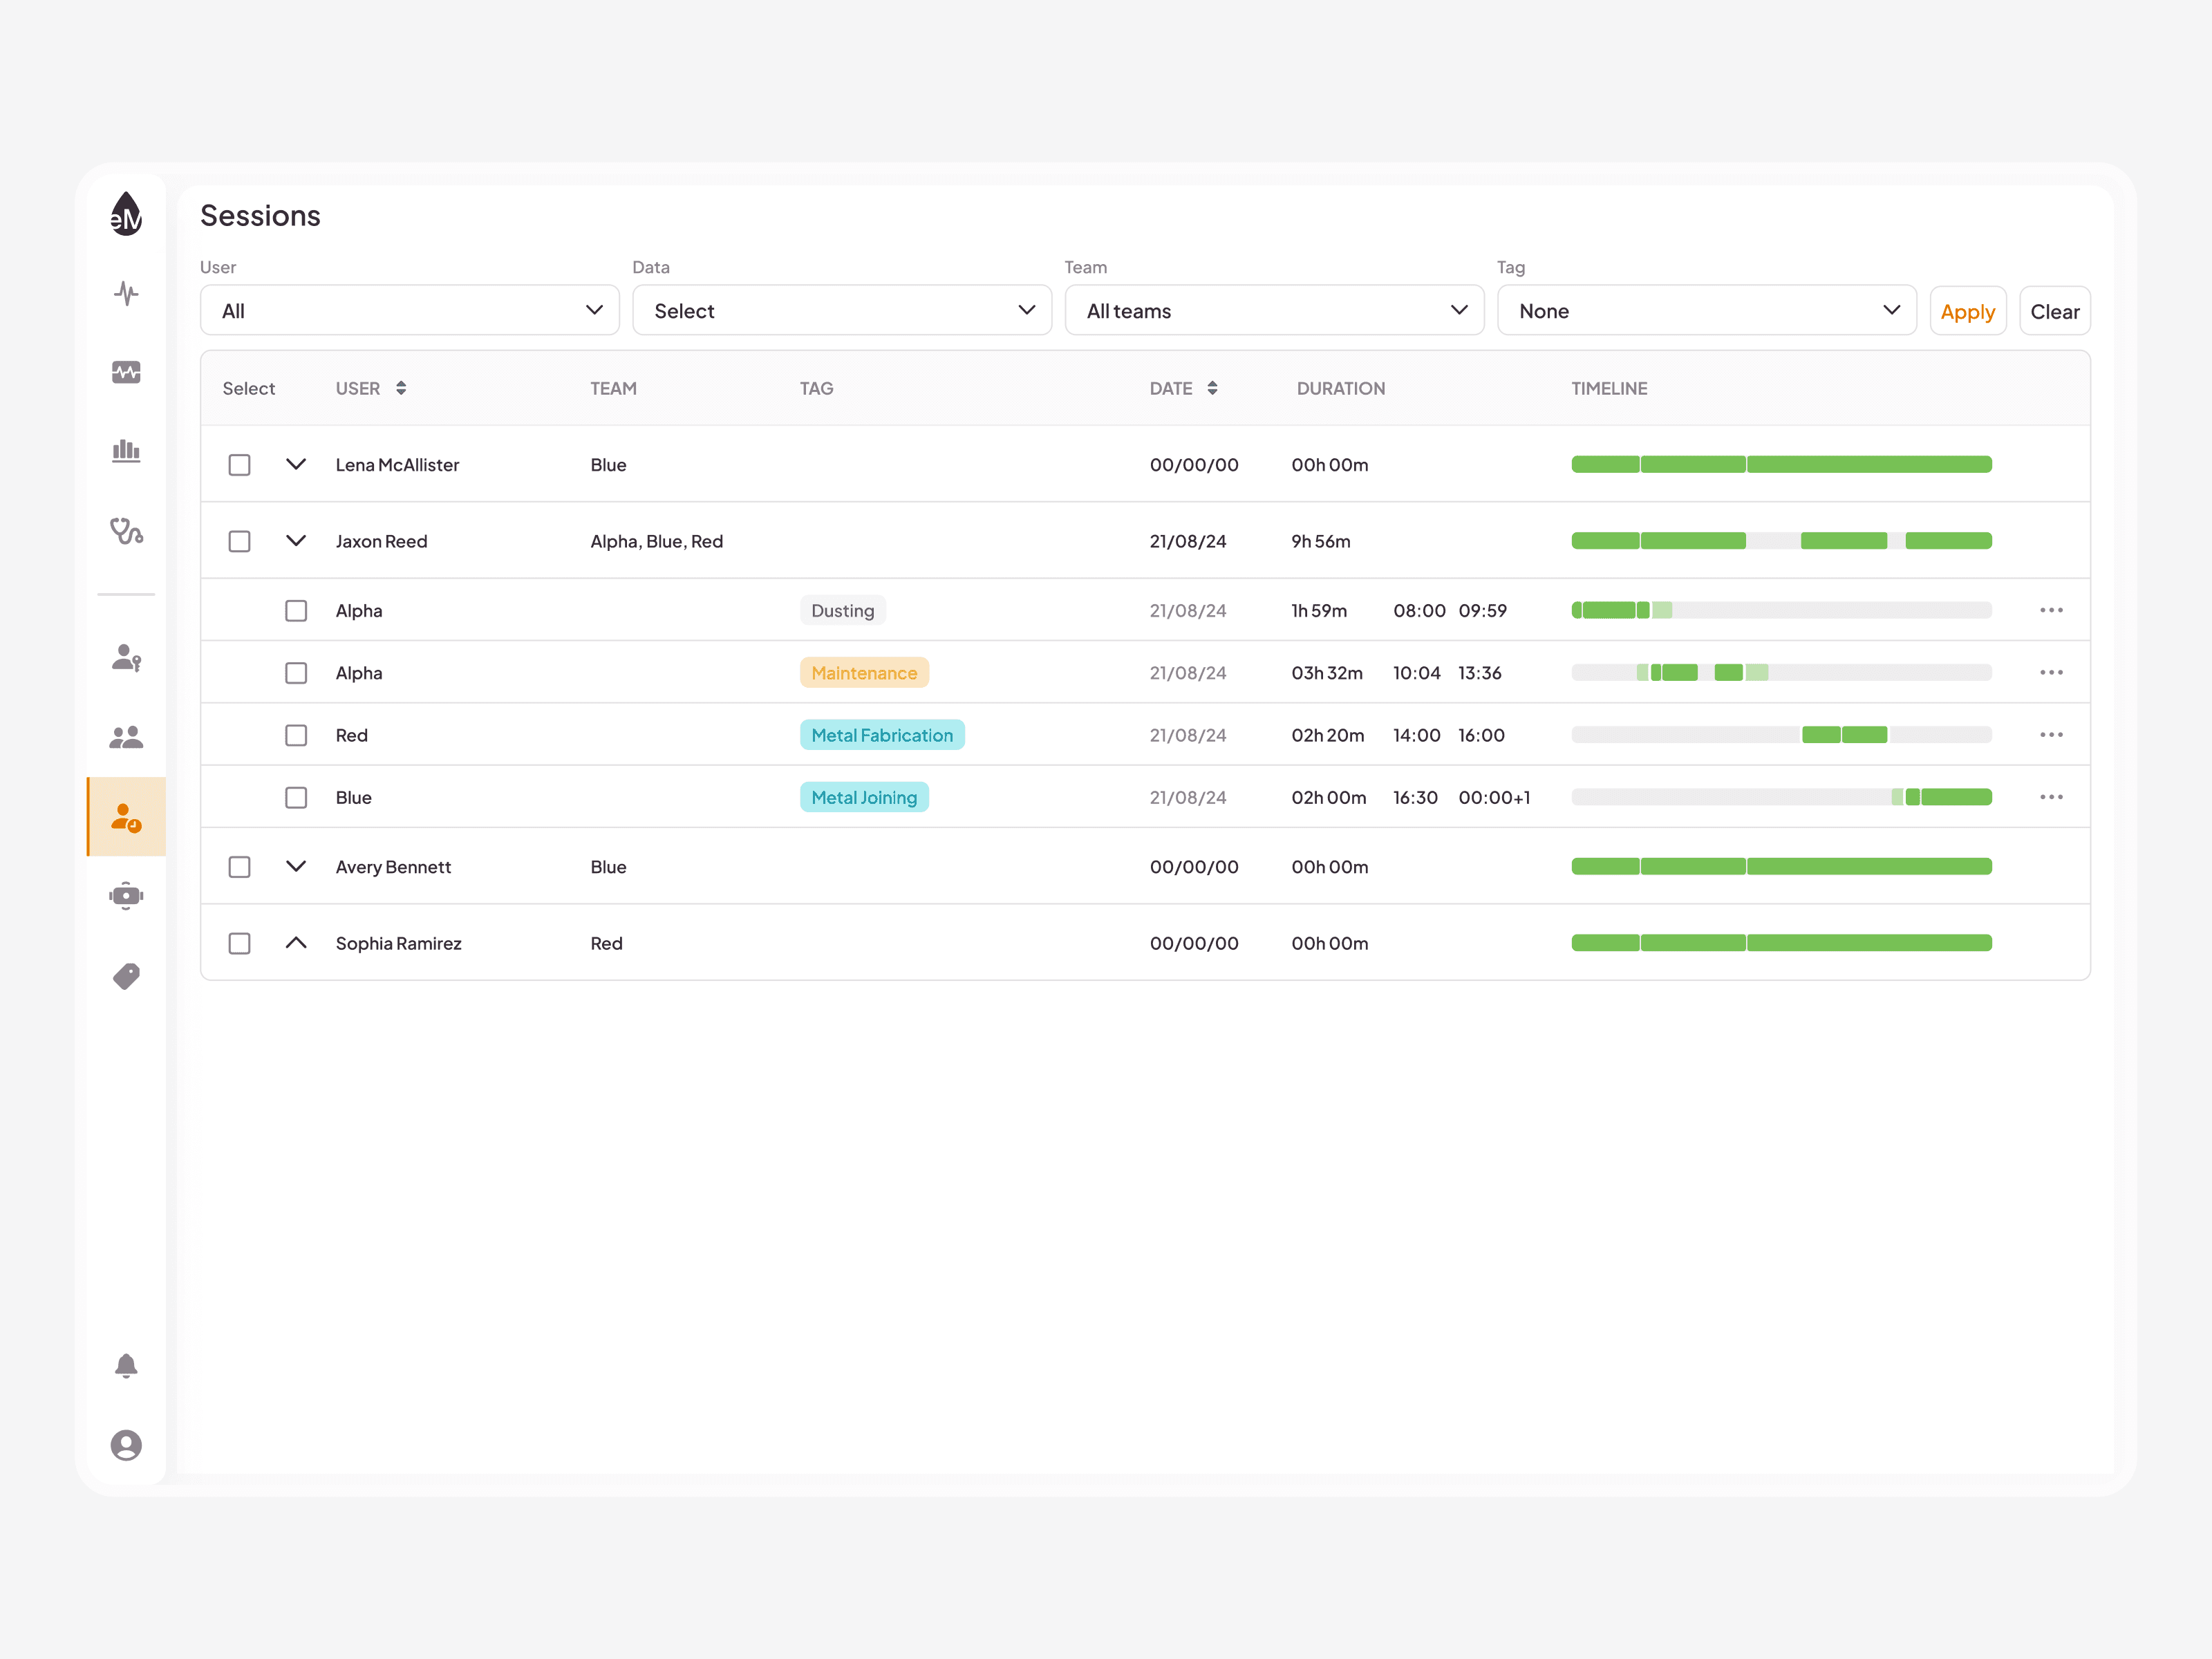Open the teams group icon
The image size is (2212, 1659).
[x=126, y=737]
